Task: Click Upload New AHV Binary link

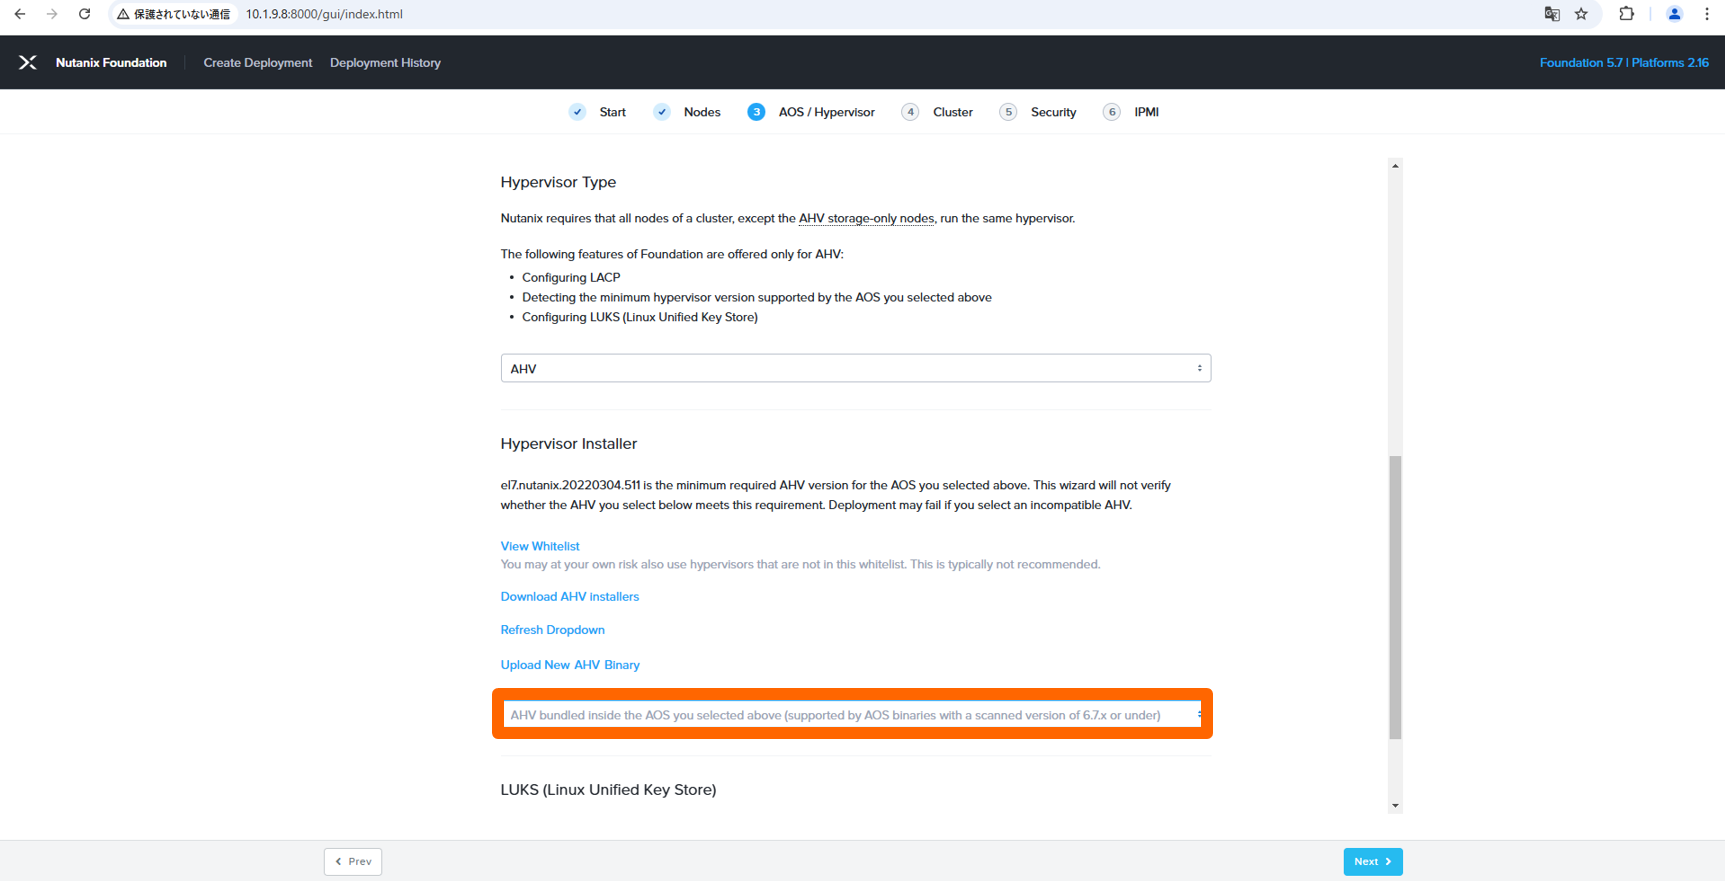Action: click(570, 665)
